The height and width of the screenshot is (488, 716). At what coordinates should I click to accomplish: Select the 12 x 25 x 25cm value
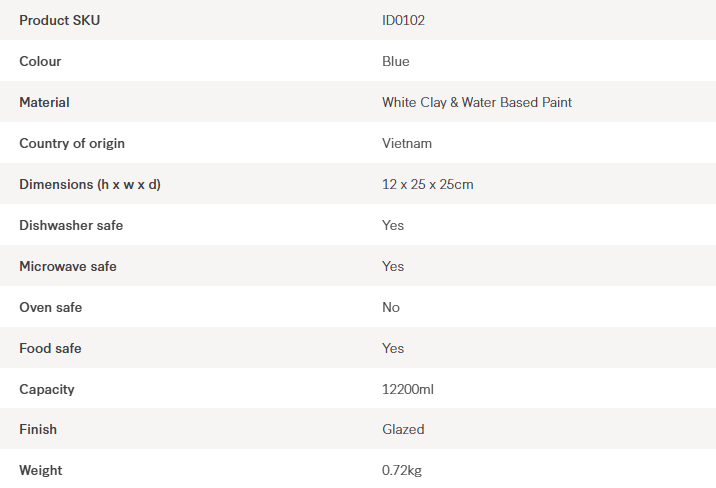click(x=428, y=184)
